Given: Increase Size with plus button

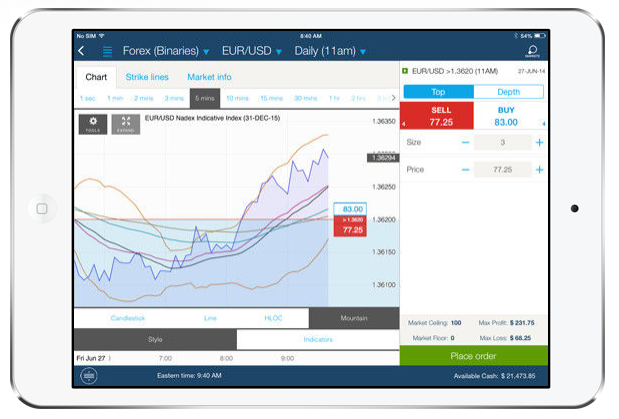Looking at the screenshot, I should 540,143.
